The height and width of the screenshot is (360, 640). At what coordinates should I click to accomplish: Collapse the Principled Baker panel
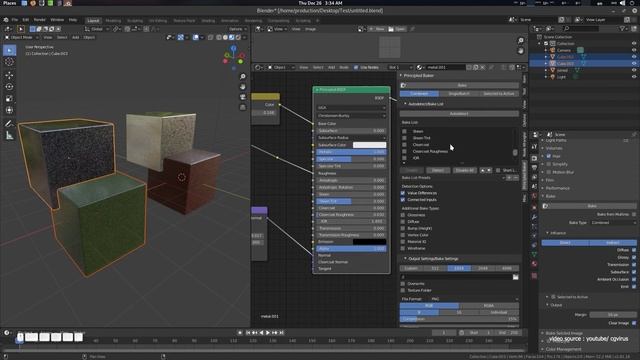tap(401, 76)
